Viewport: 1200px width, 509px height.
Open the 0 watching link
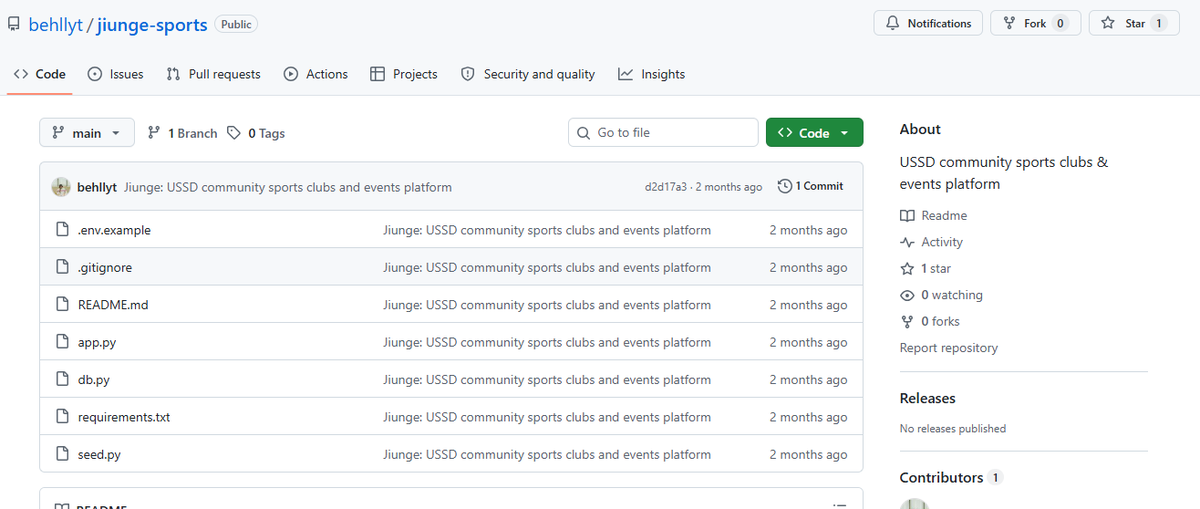coord(941,295)
